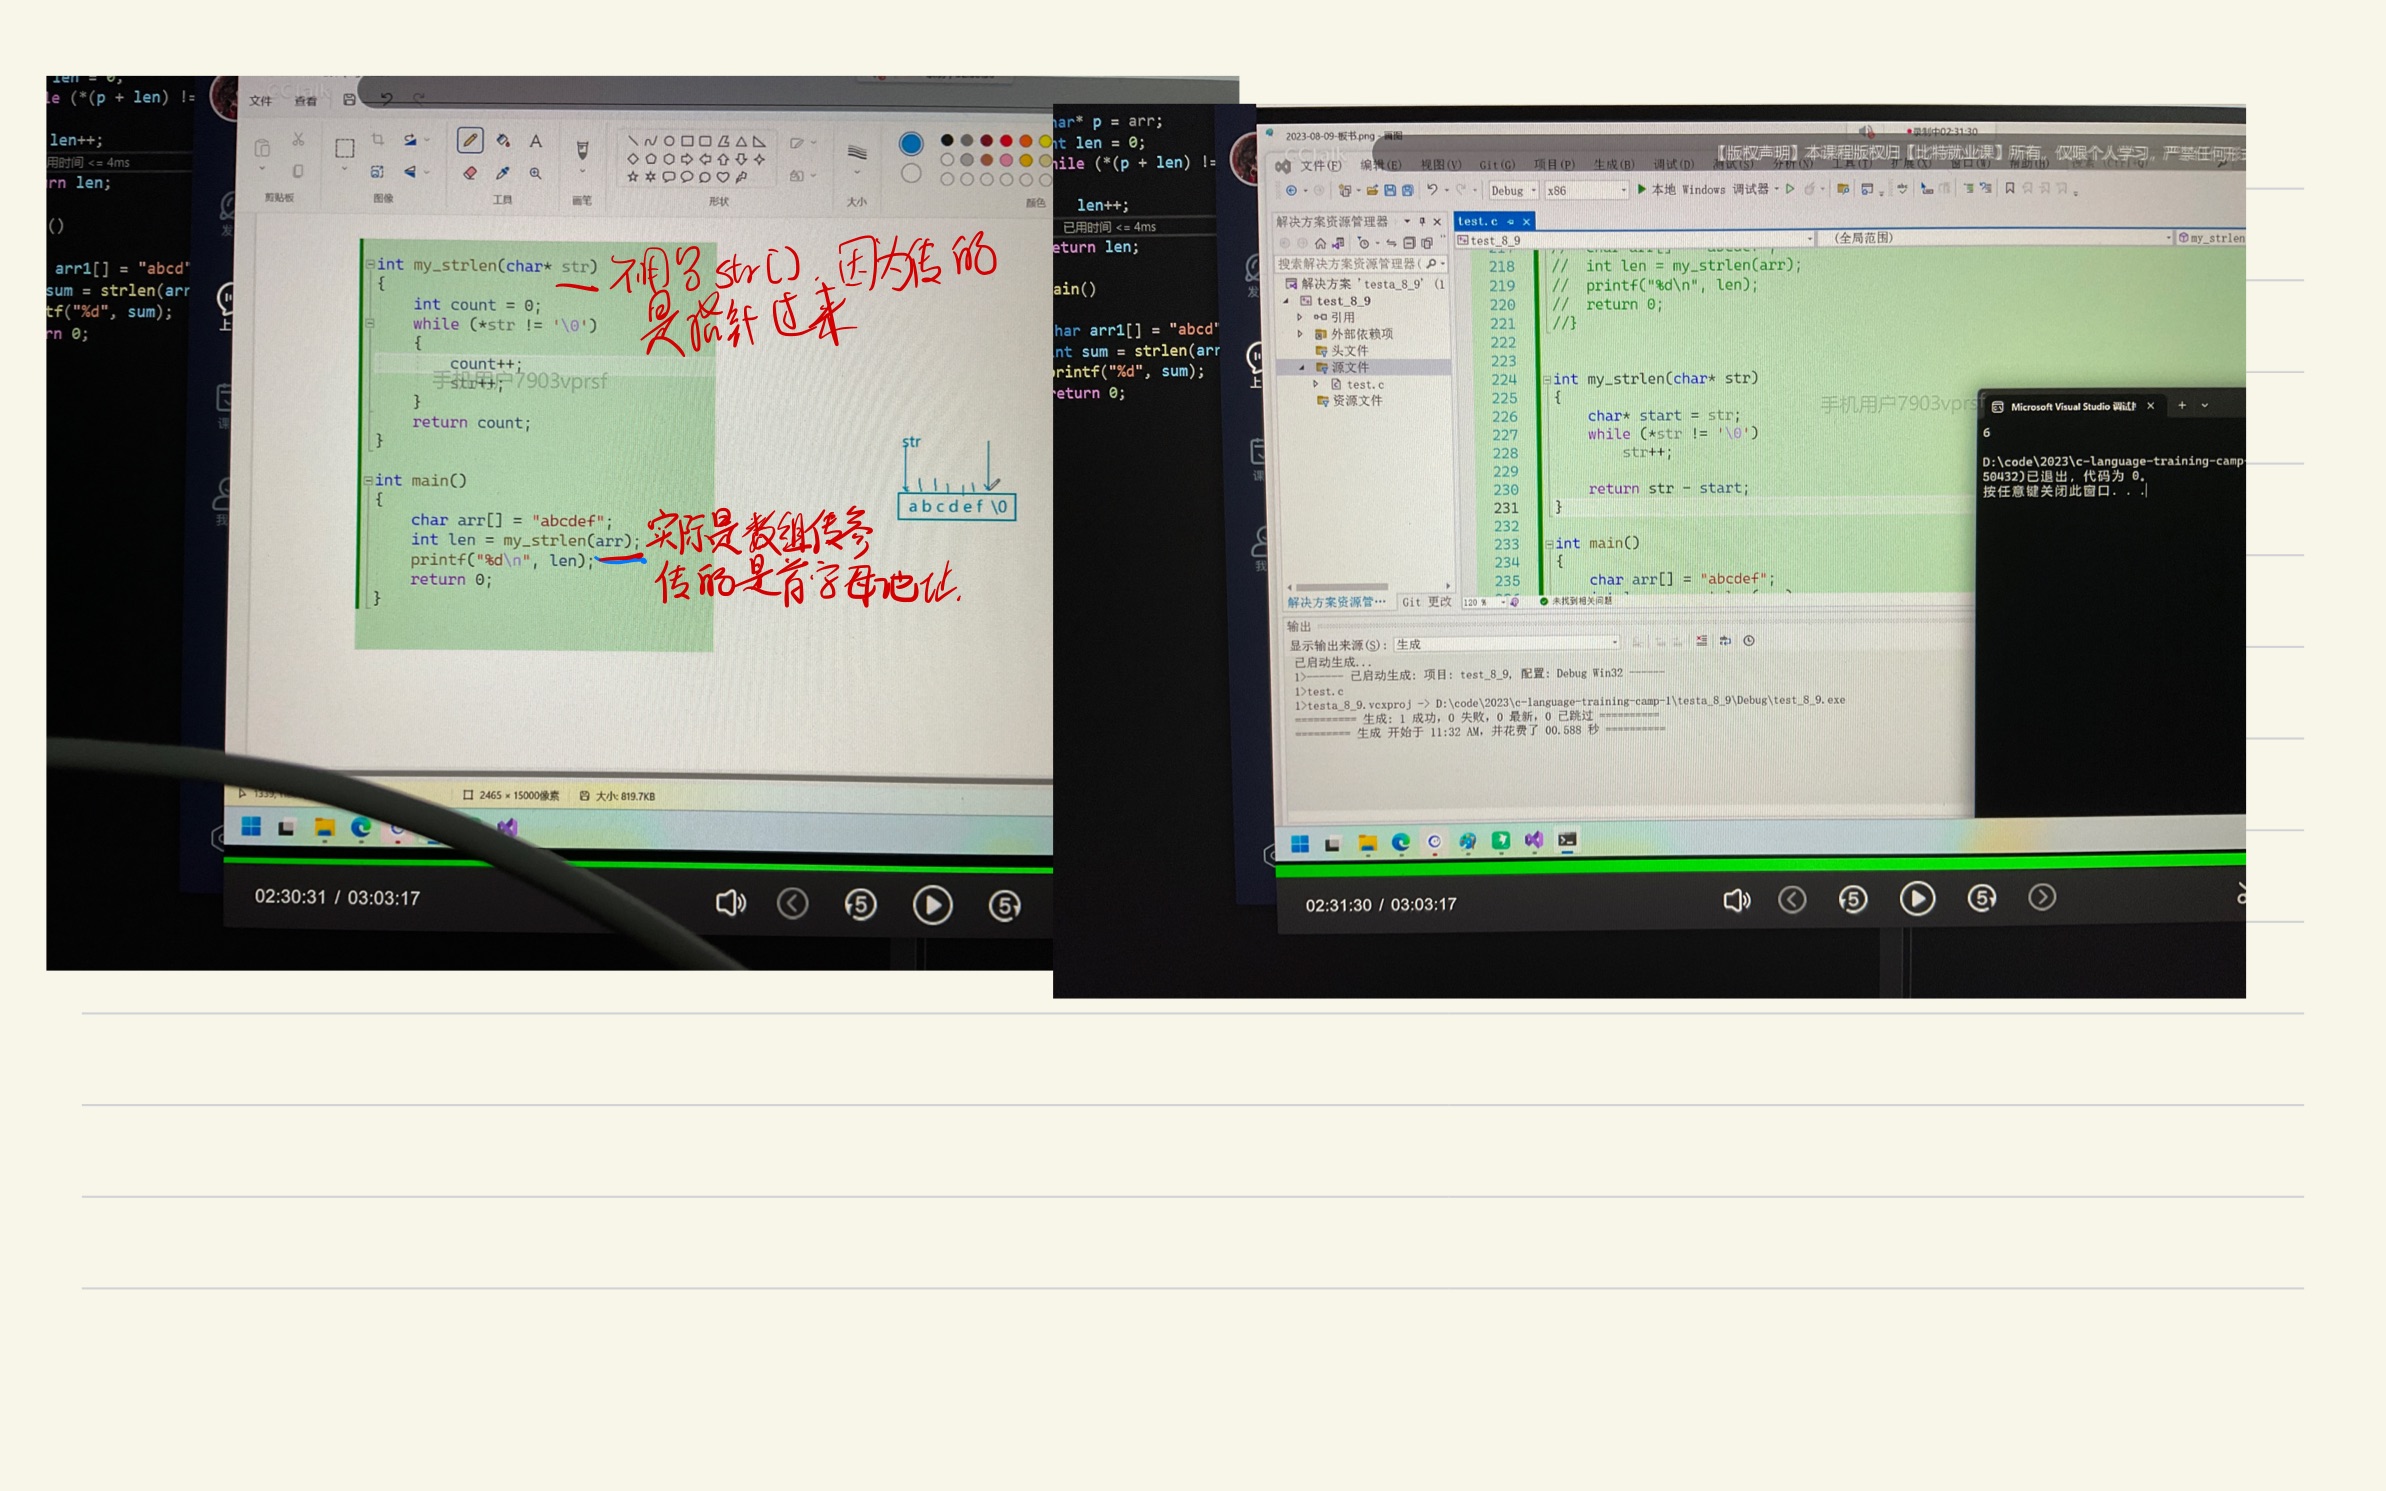Click 本地 Windows 调试器 run button
2386x1491 pixels.
click(1702, 190)
